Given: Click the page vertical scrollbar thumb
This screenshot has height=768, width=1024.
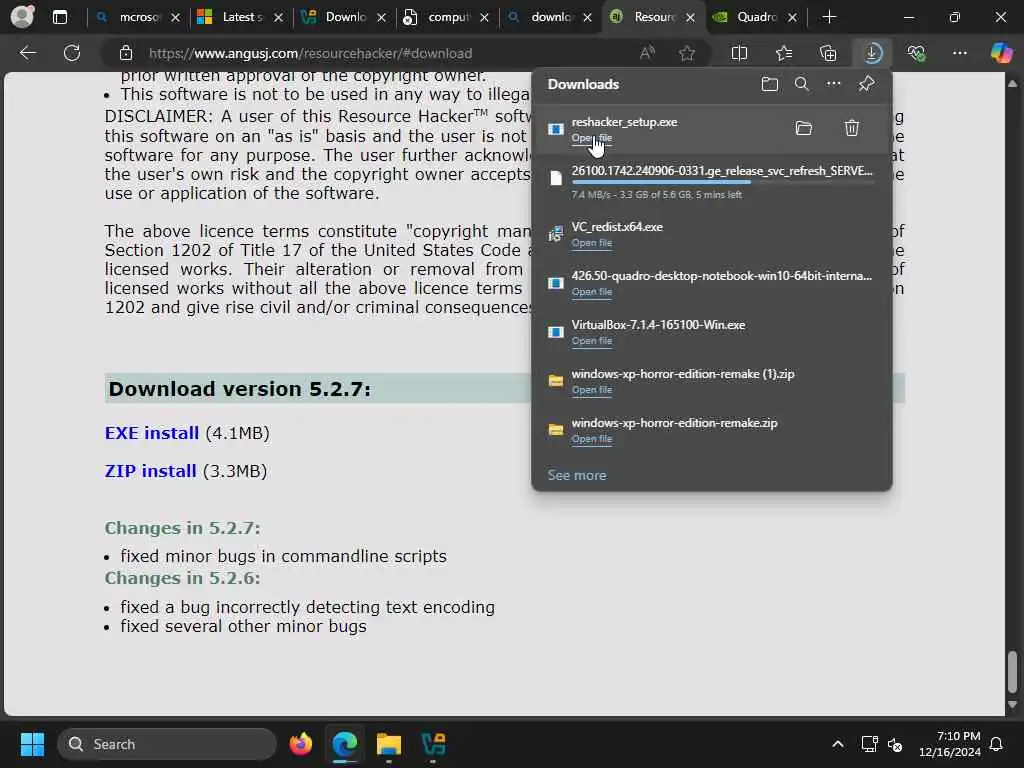Looking at the screenshot, I should pyautogui.click(x=1012, y=672).
